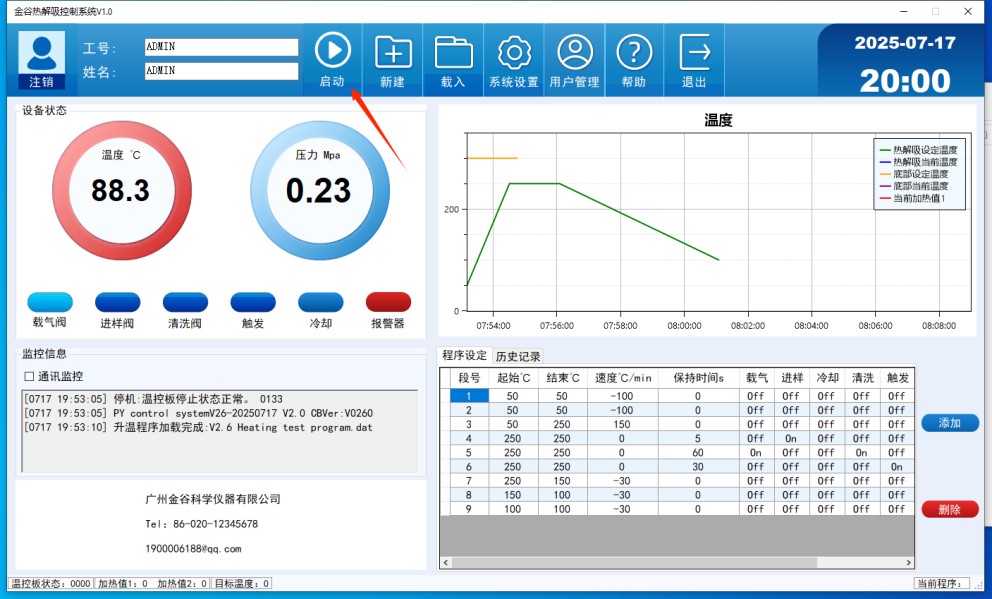Click the 帮助 help icon

click(634, 52)
